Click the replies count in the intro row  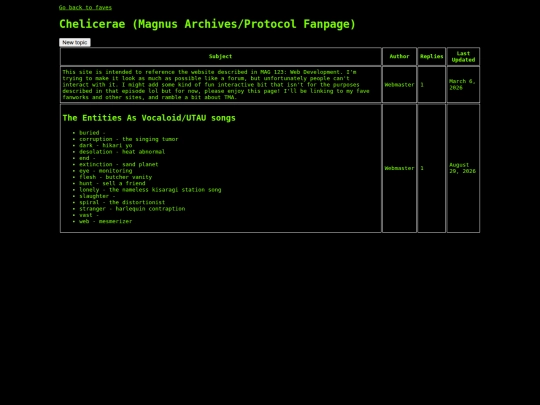click(x=422, y=85)
